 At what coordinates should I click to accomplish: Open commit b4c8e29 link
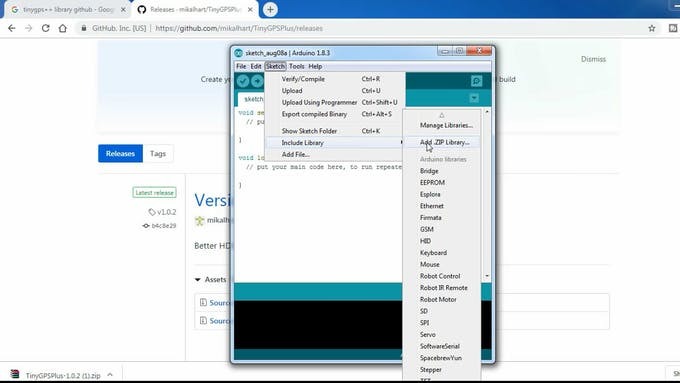(x=159, y=226)
